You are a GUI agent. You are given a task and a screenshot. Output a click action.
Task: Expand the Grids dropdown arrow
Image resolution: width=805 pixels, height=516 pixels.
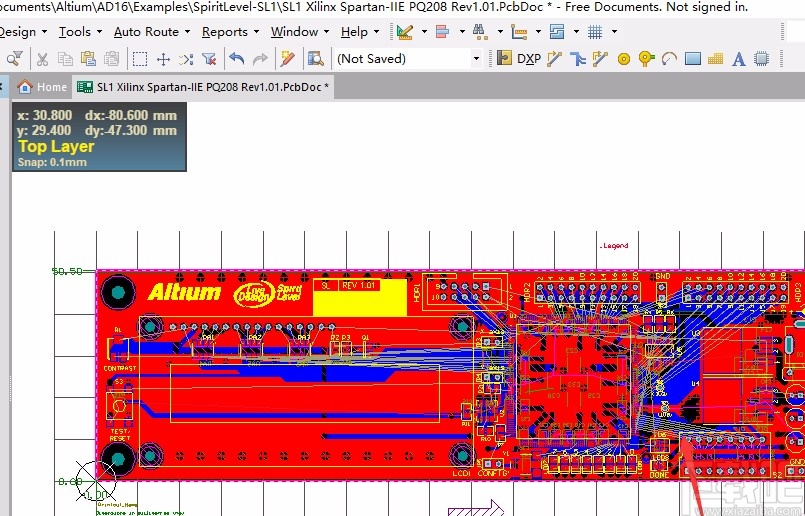(x=614, y=32)
